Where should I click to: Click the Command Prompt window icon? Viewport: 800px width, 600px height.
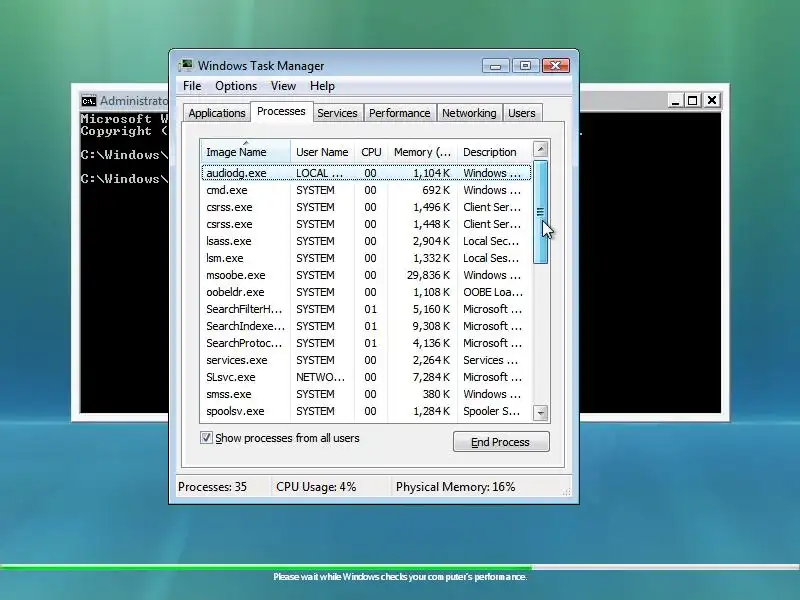pos(88,101)
